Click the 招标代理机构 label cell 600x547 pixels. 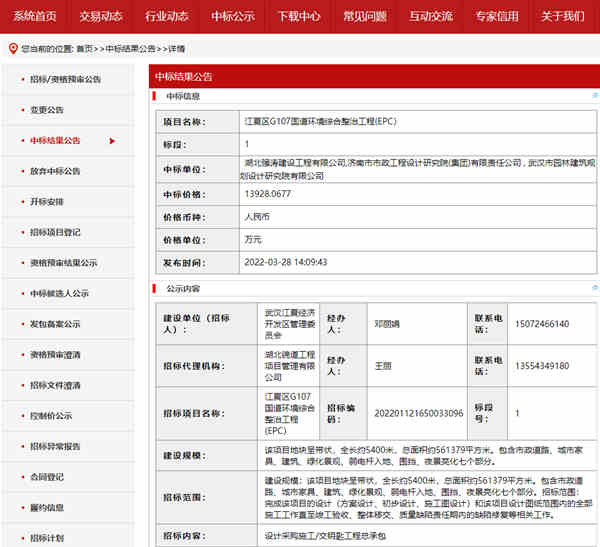click(207, 366)
